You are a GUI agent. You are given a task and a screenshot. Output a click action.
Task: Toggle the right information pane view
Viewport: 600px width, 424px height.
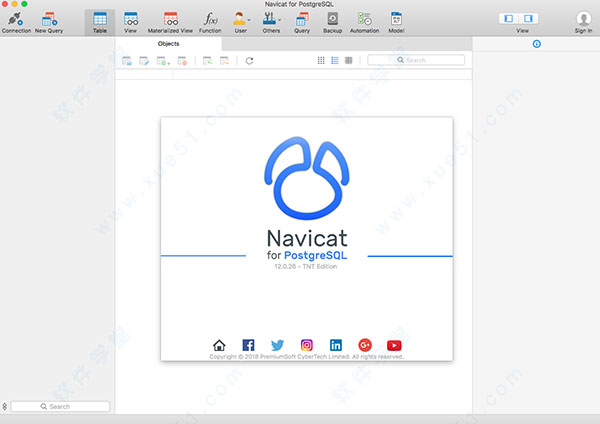tap(528, 18)
